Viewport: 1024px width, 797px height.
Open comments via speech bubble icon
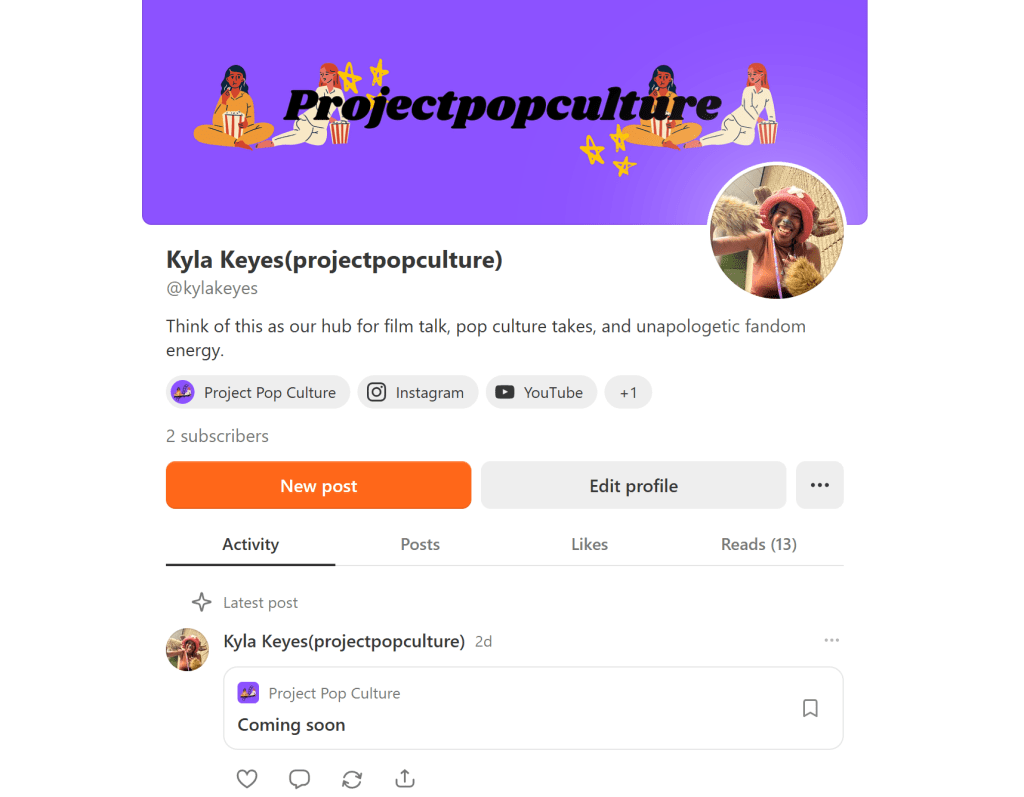click(299, 778)
